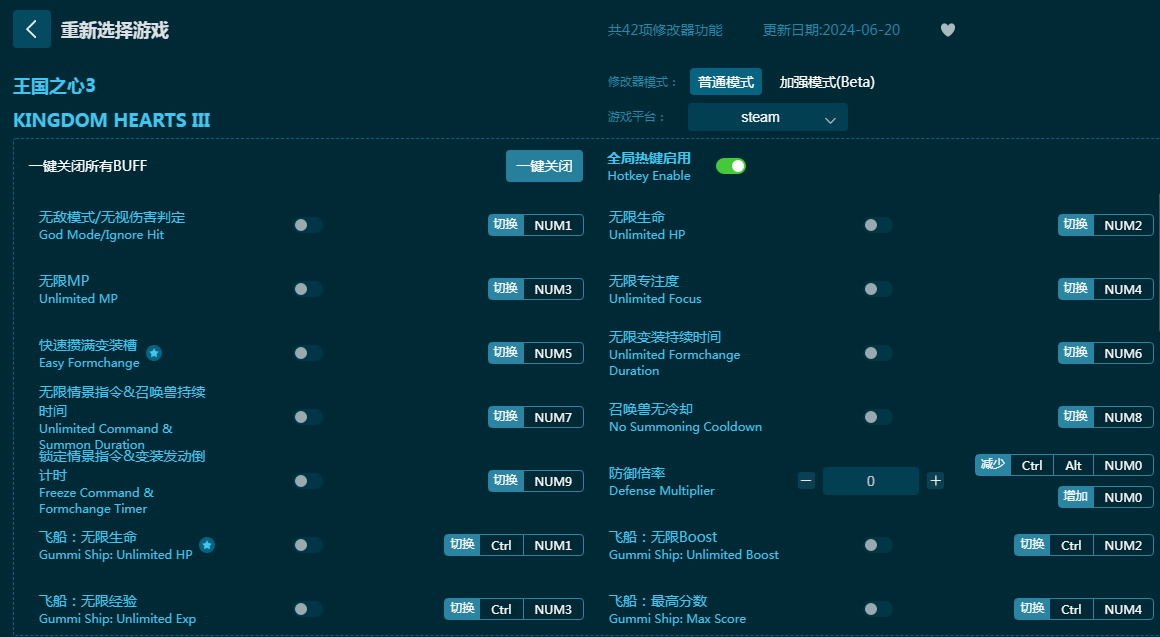Toggle Gummi Ship: Unlimited Boost switch
Image resolution: width=1160 pixels, height=637 pixels.
point(877,545)
